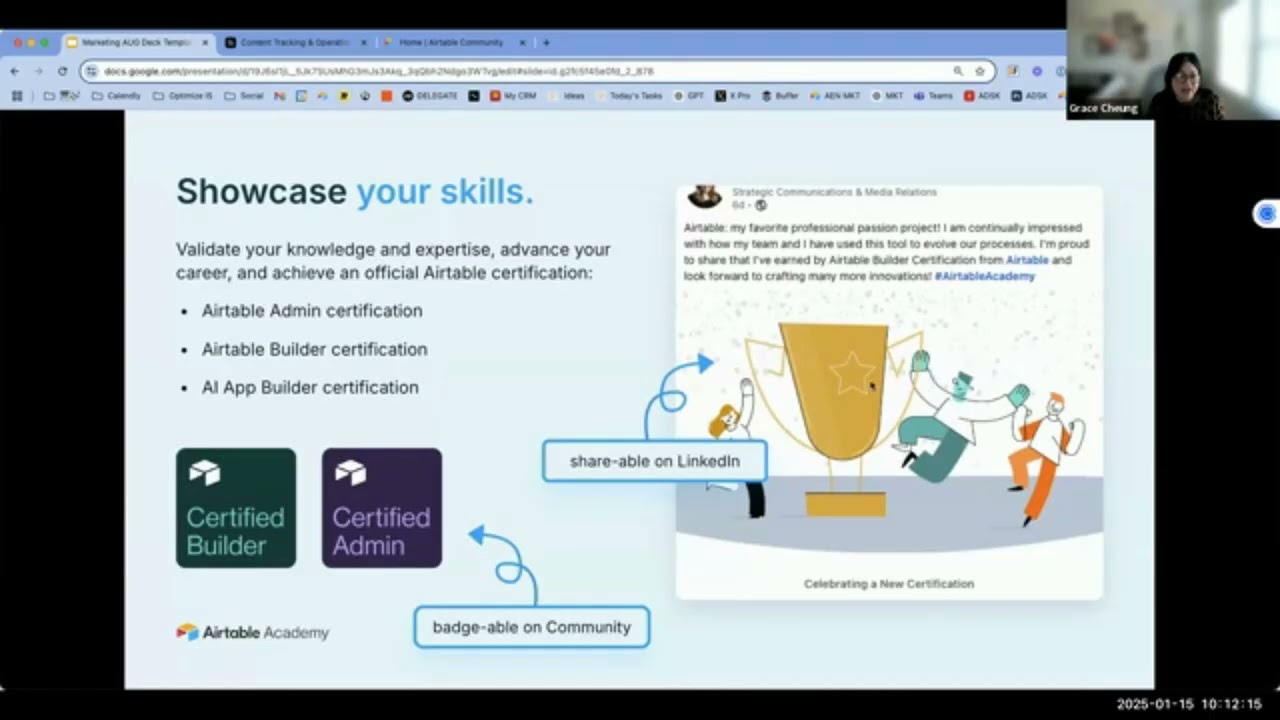Click "share-able on LinkedIn" callout text
1280x720 pixels.
point(655,461)
